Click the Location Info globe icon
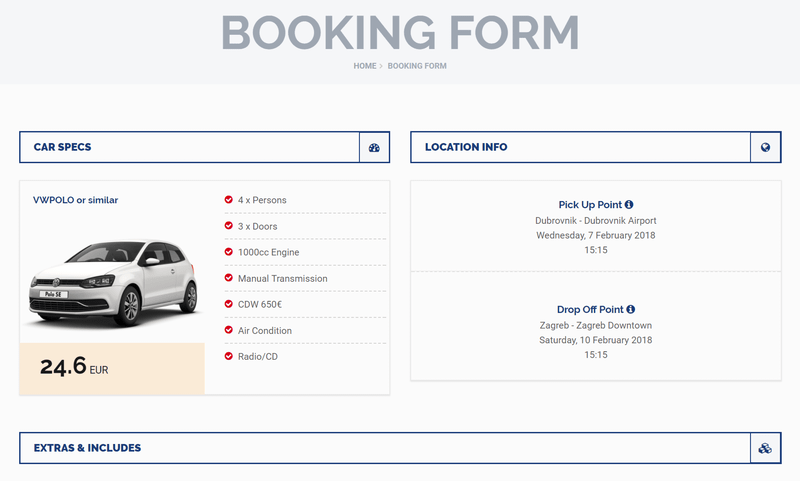 pyautogui.click(x=765, y=148)
